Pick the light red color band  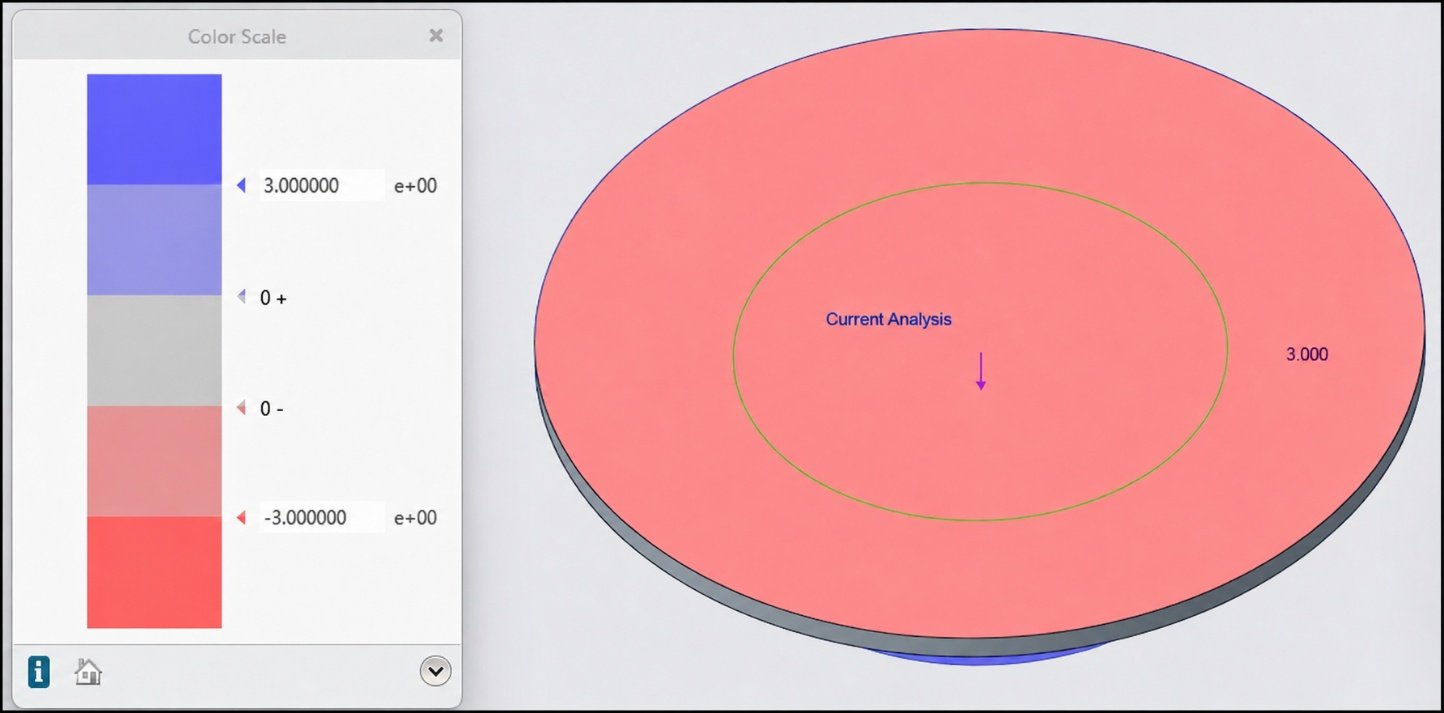click(x=154, y=461)
